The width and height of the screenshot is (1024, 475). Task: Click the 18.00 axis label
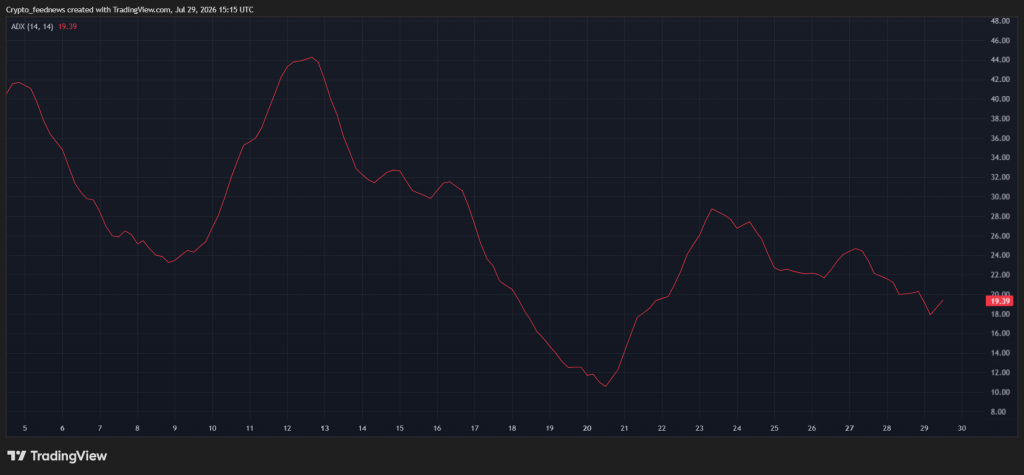pyautogui.click(x=1001, y=314)
